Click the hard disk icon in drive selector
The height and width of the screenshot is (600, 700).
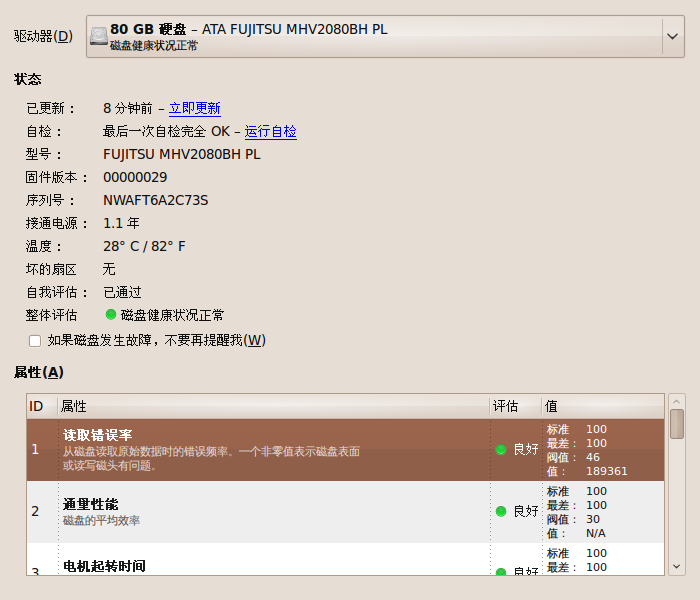(98, 36)
